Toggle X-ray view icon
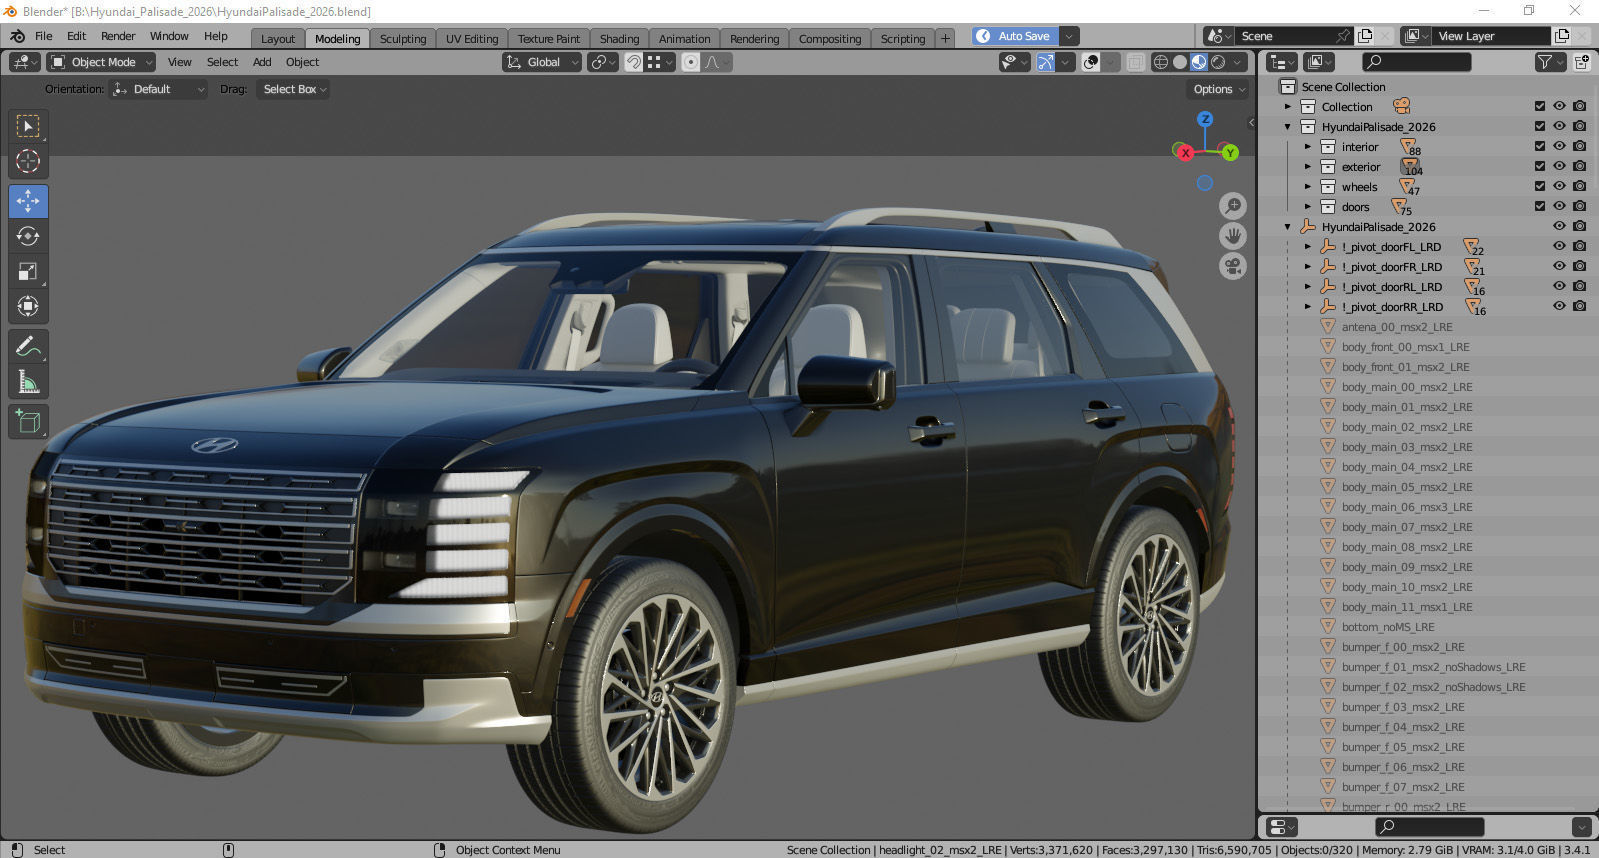The width and height of the screenshot is (1599, 858). coord(1135,62)
